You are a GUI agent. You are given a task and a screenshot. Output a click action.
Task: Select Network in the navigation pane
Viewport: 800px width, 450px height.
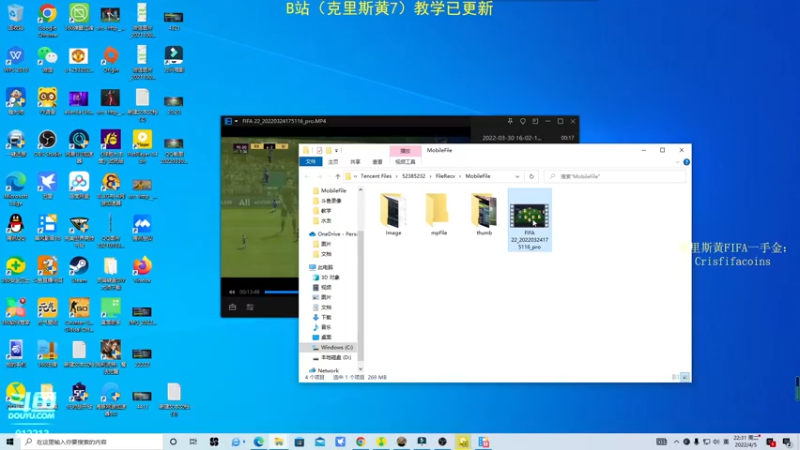pyautogui.click(x=323, y=370)
